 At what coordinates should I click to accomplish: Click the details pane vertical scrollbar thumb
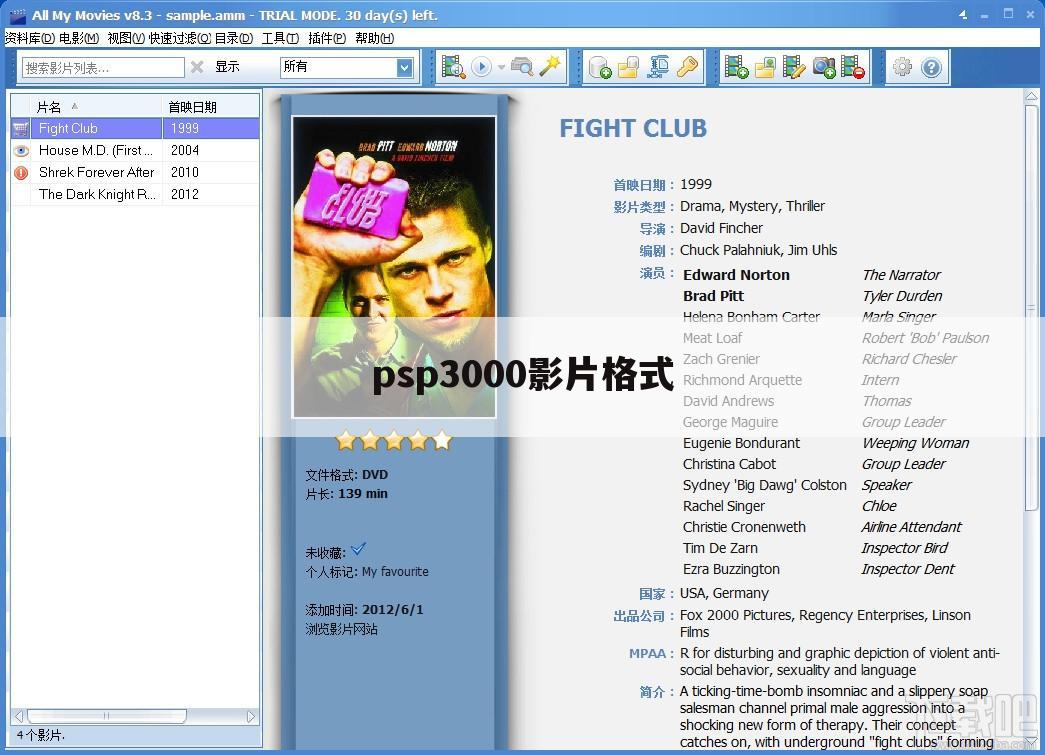[1031, 308]
